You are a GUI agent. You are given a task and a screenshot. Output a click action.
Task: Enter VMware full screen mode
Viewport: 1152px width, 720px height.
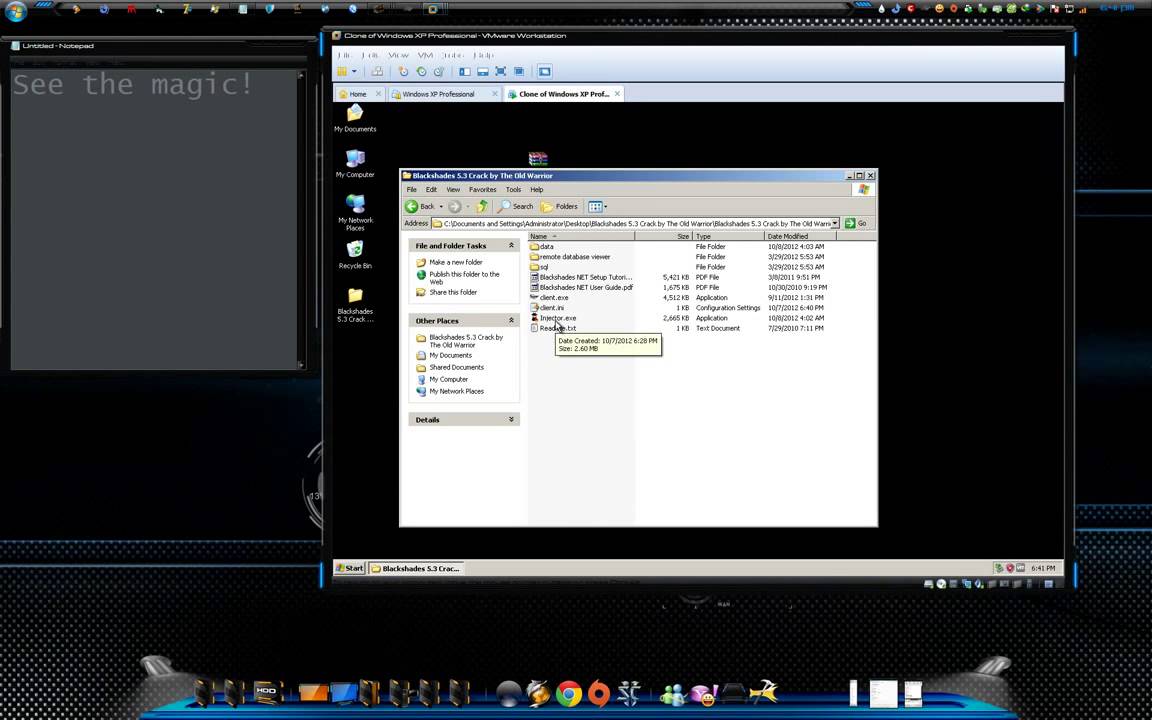(x=500, y=71)
